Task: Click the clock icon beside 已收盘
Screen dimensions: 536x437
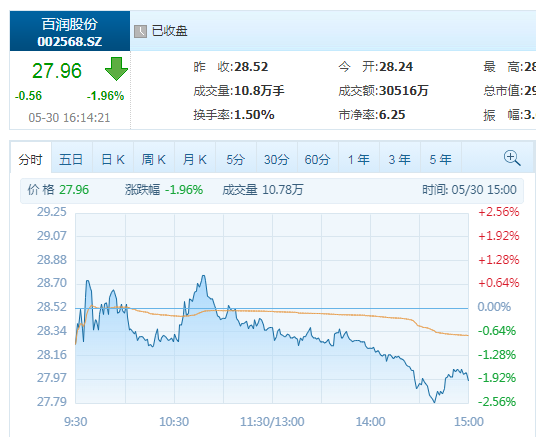Action: click(x=140, y=31)
